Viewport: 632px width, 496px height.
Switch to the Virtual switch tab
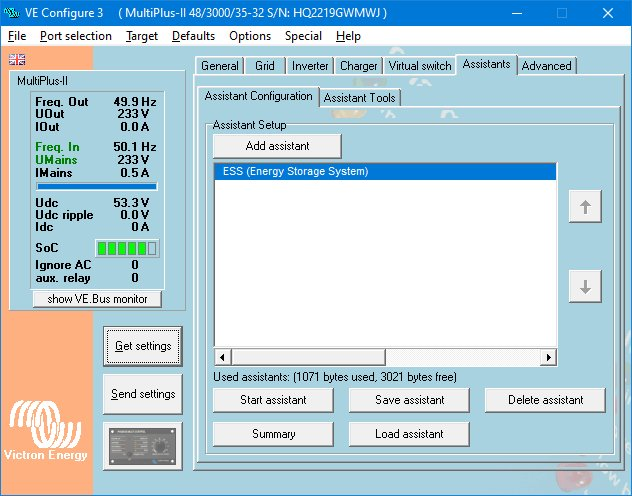420,66
